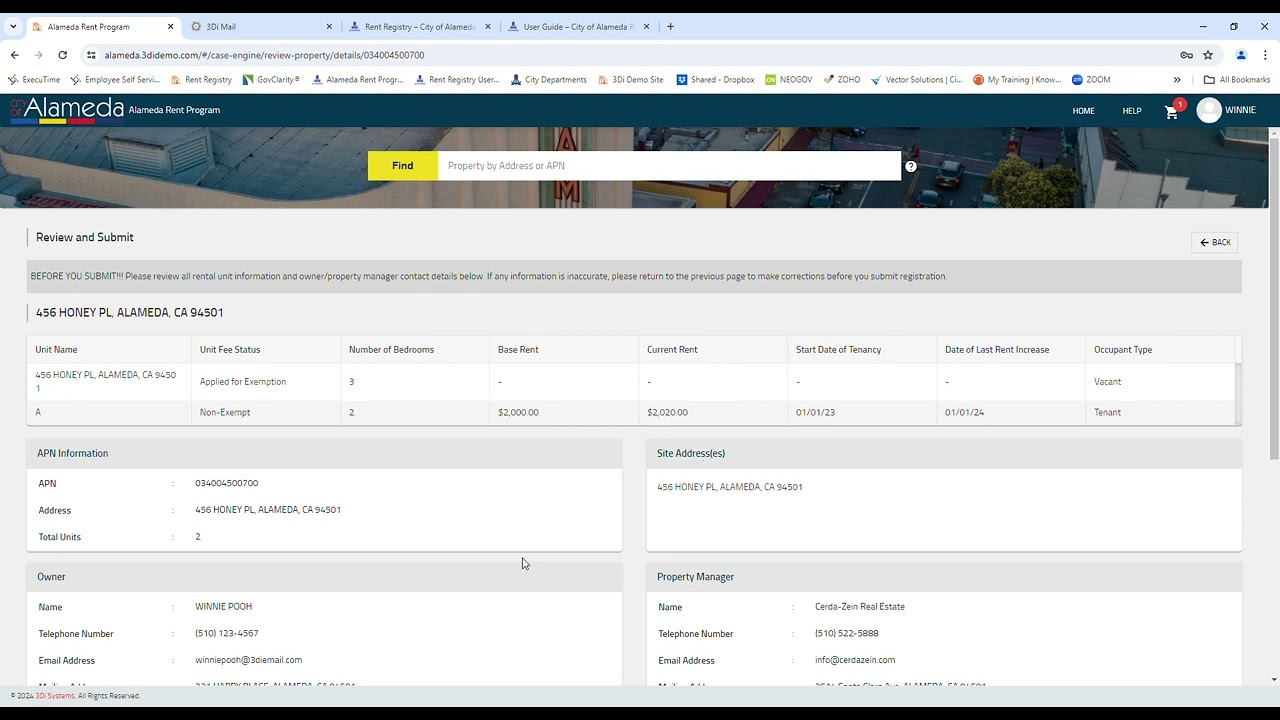View site information icon in address bar
The width and height of the screenshot is (1280, 720).
[x=91, y=55]
